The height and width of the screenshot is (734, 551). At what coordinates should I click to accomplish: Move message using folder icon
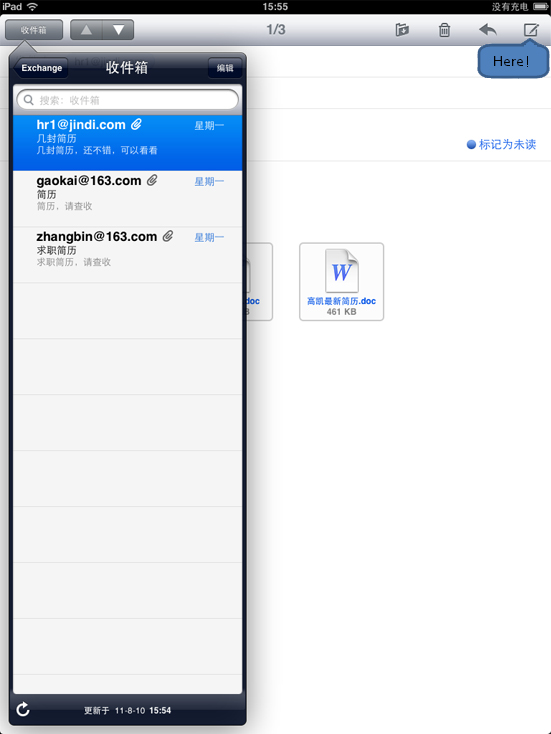pyautogui.click(x=402, y=30)
